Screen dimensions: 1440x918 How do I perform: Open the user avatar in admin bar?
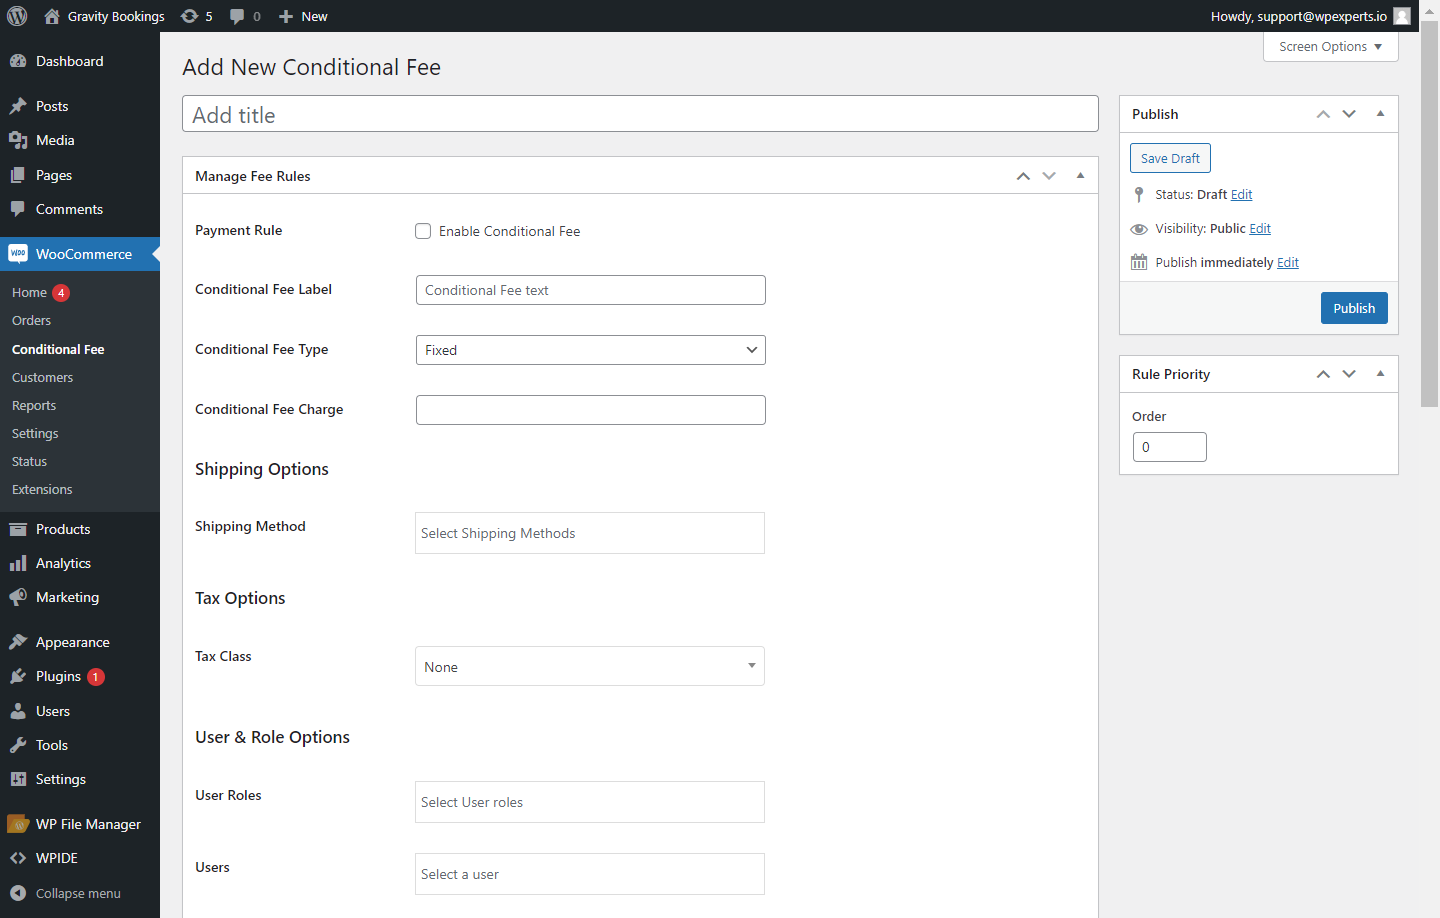(x=1402, y=16)
